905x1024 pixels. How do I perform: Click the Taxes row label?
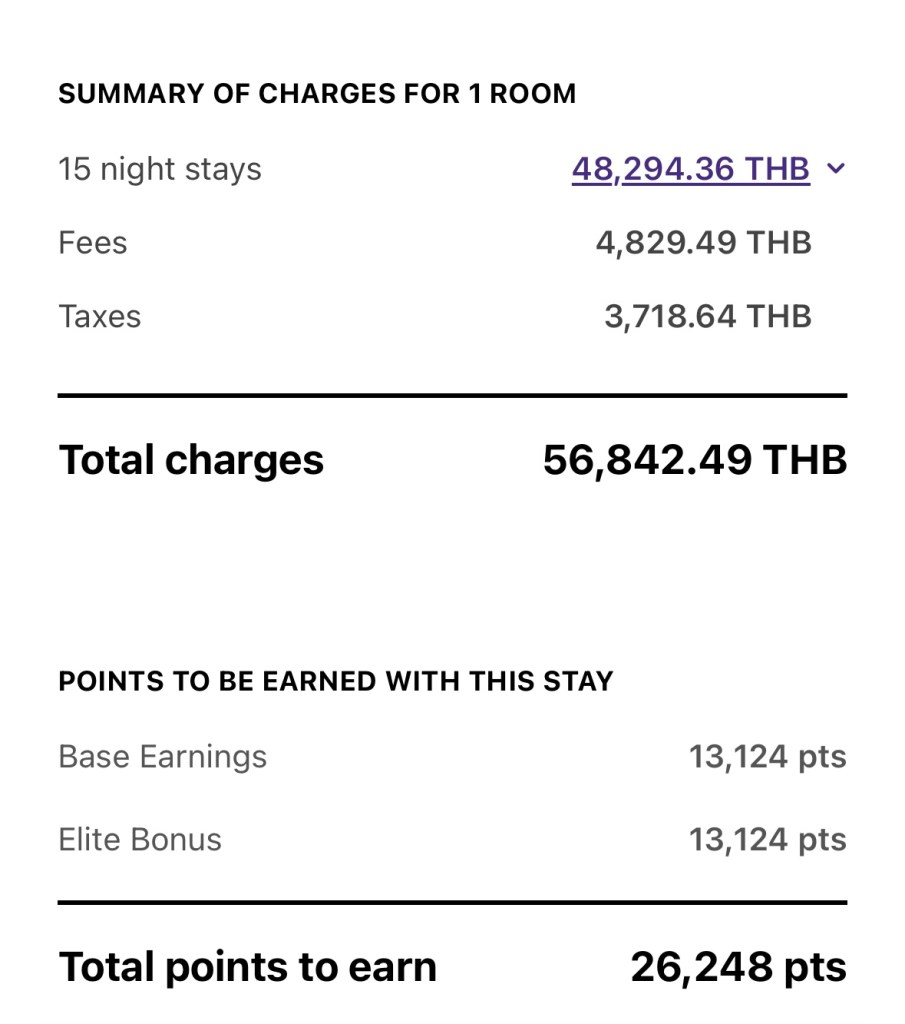(100, 317)
